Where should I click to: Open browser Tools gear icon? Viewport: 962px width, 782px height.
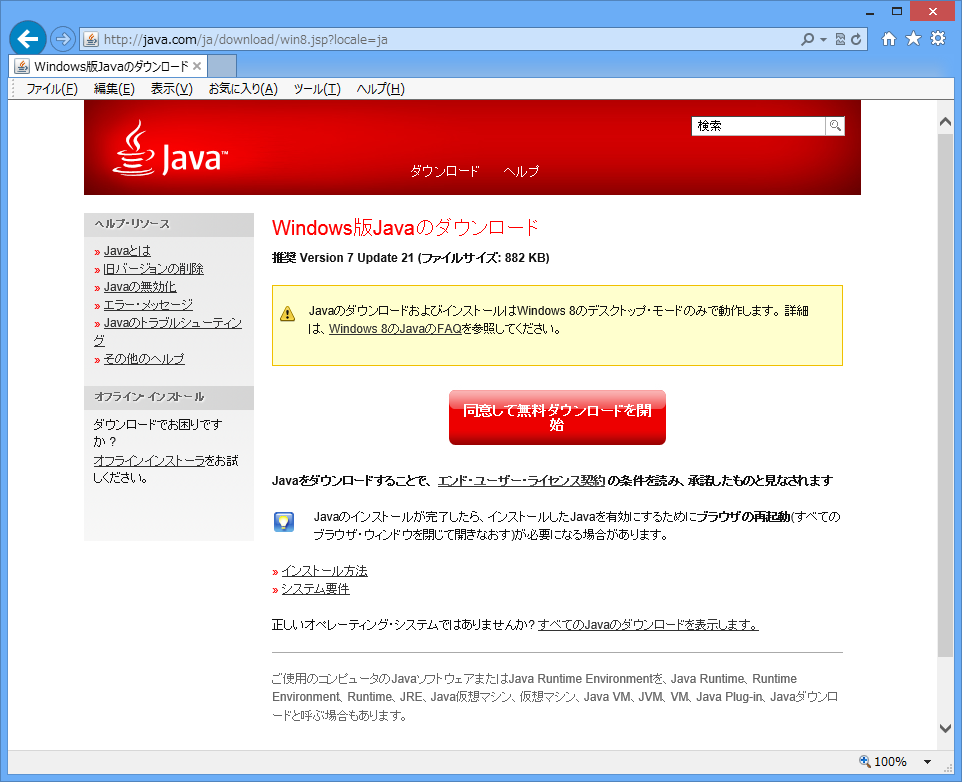(x=938, y=39)
